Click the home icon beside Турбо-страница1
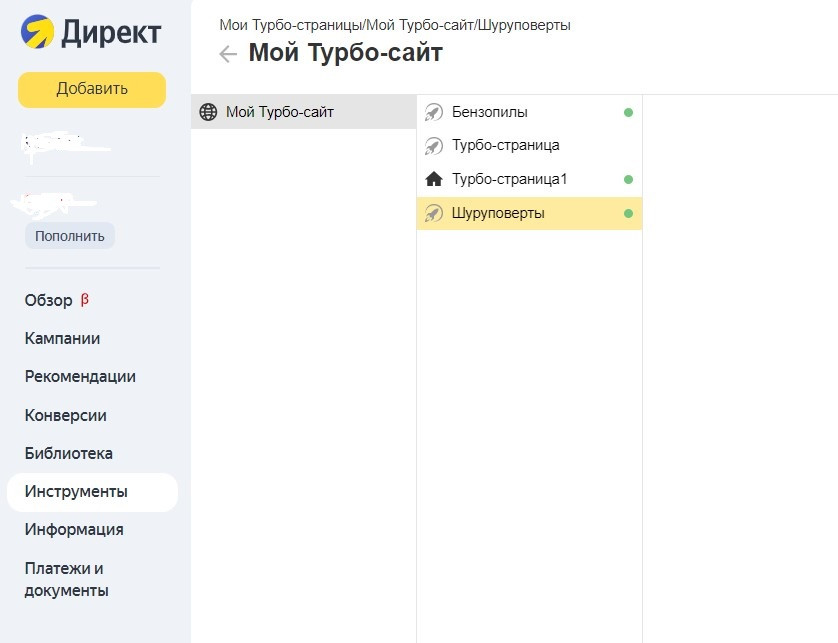 (x=434, y=180)
